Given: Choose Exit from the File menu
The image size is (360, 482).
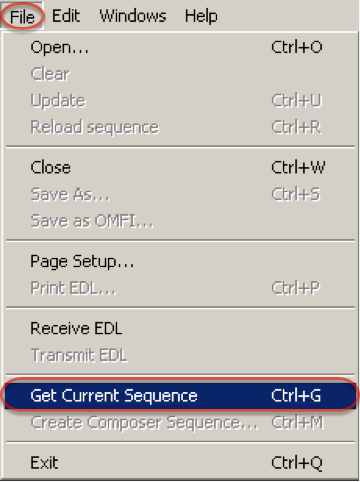Looking at the screenshot, I should tap(180, 463).
